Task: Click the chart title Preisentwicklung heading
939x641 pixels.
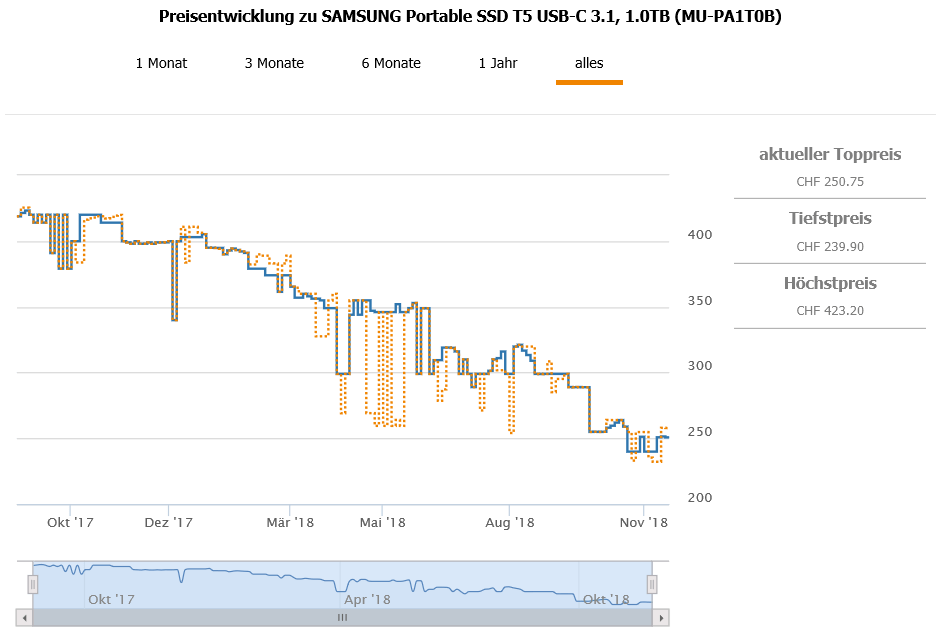Action: [470, 18]
